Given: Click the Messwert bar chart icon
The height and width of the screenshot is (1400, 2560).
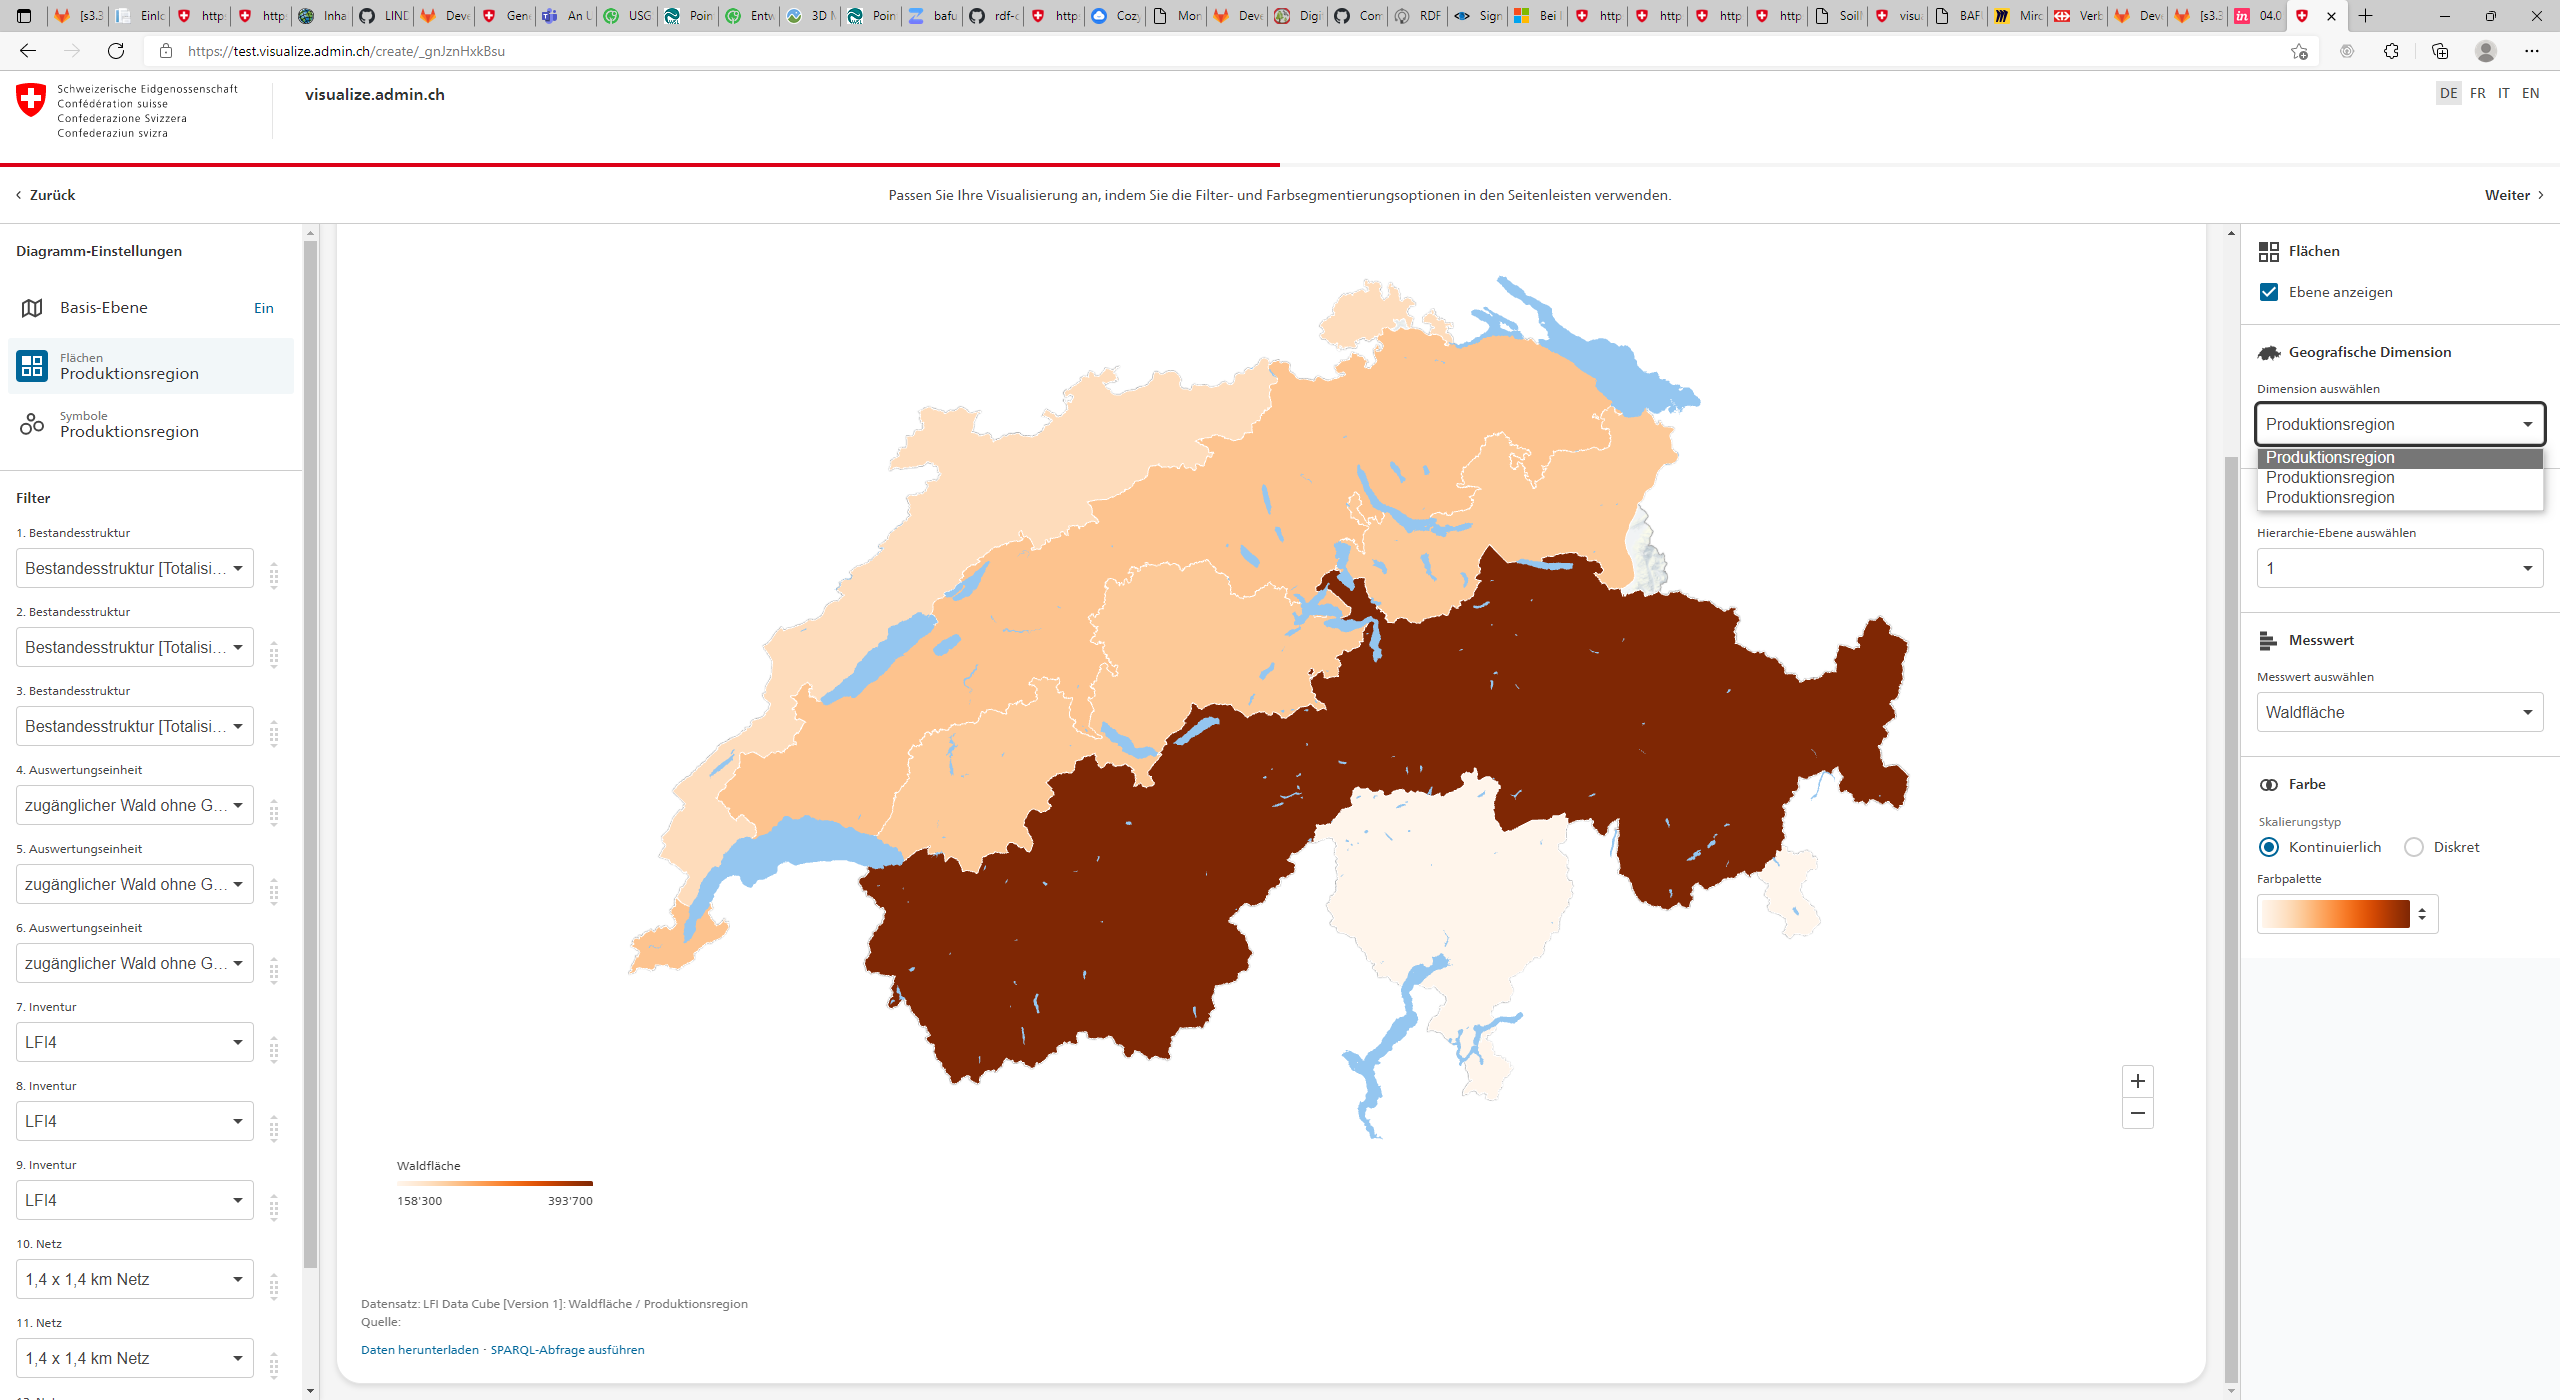Looking at the screenshot, I should pos(2269,639).
